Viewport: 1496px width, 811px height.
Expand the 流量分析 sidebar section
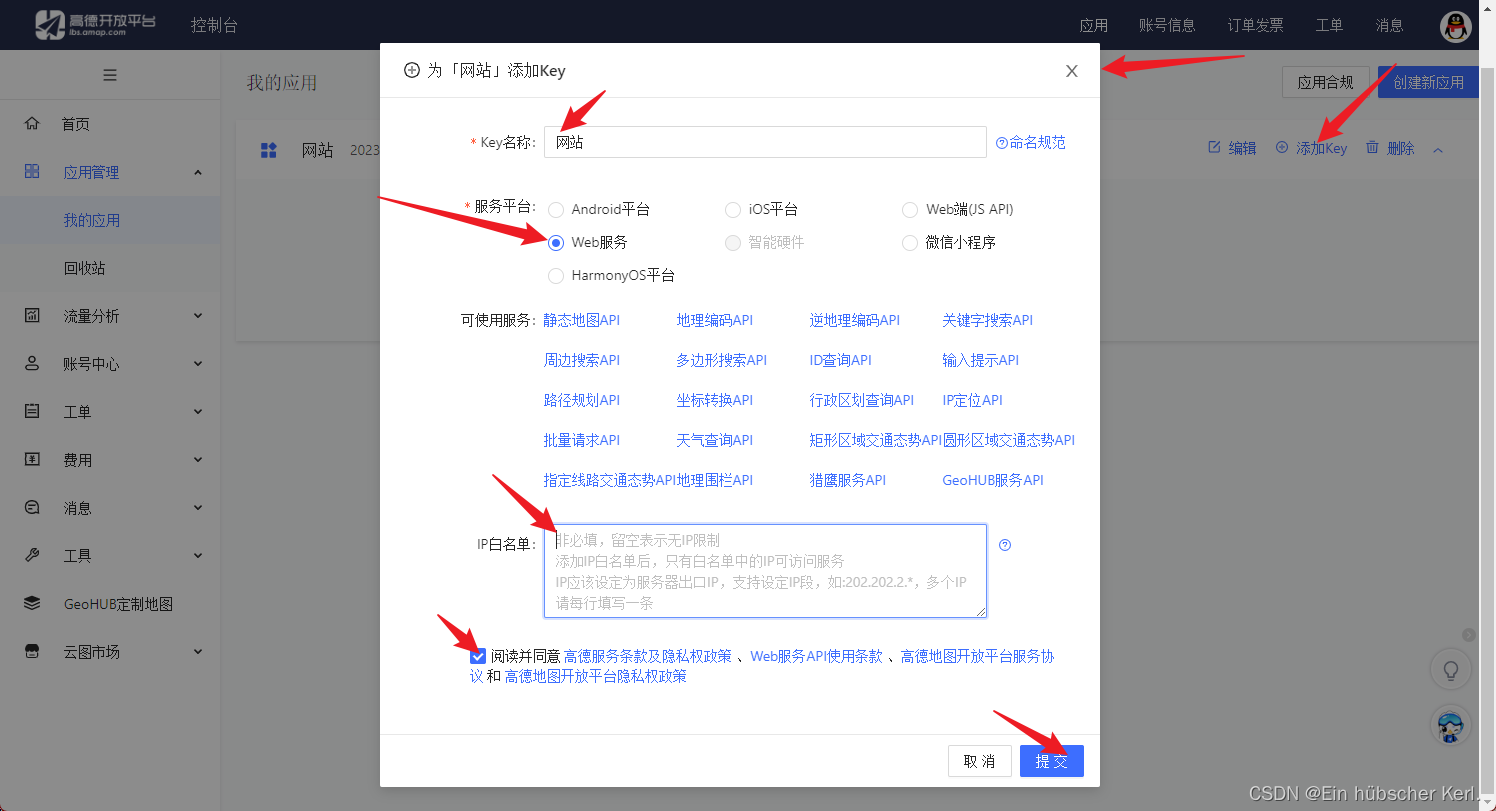(x=198, y=316)
